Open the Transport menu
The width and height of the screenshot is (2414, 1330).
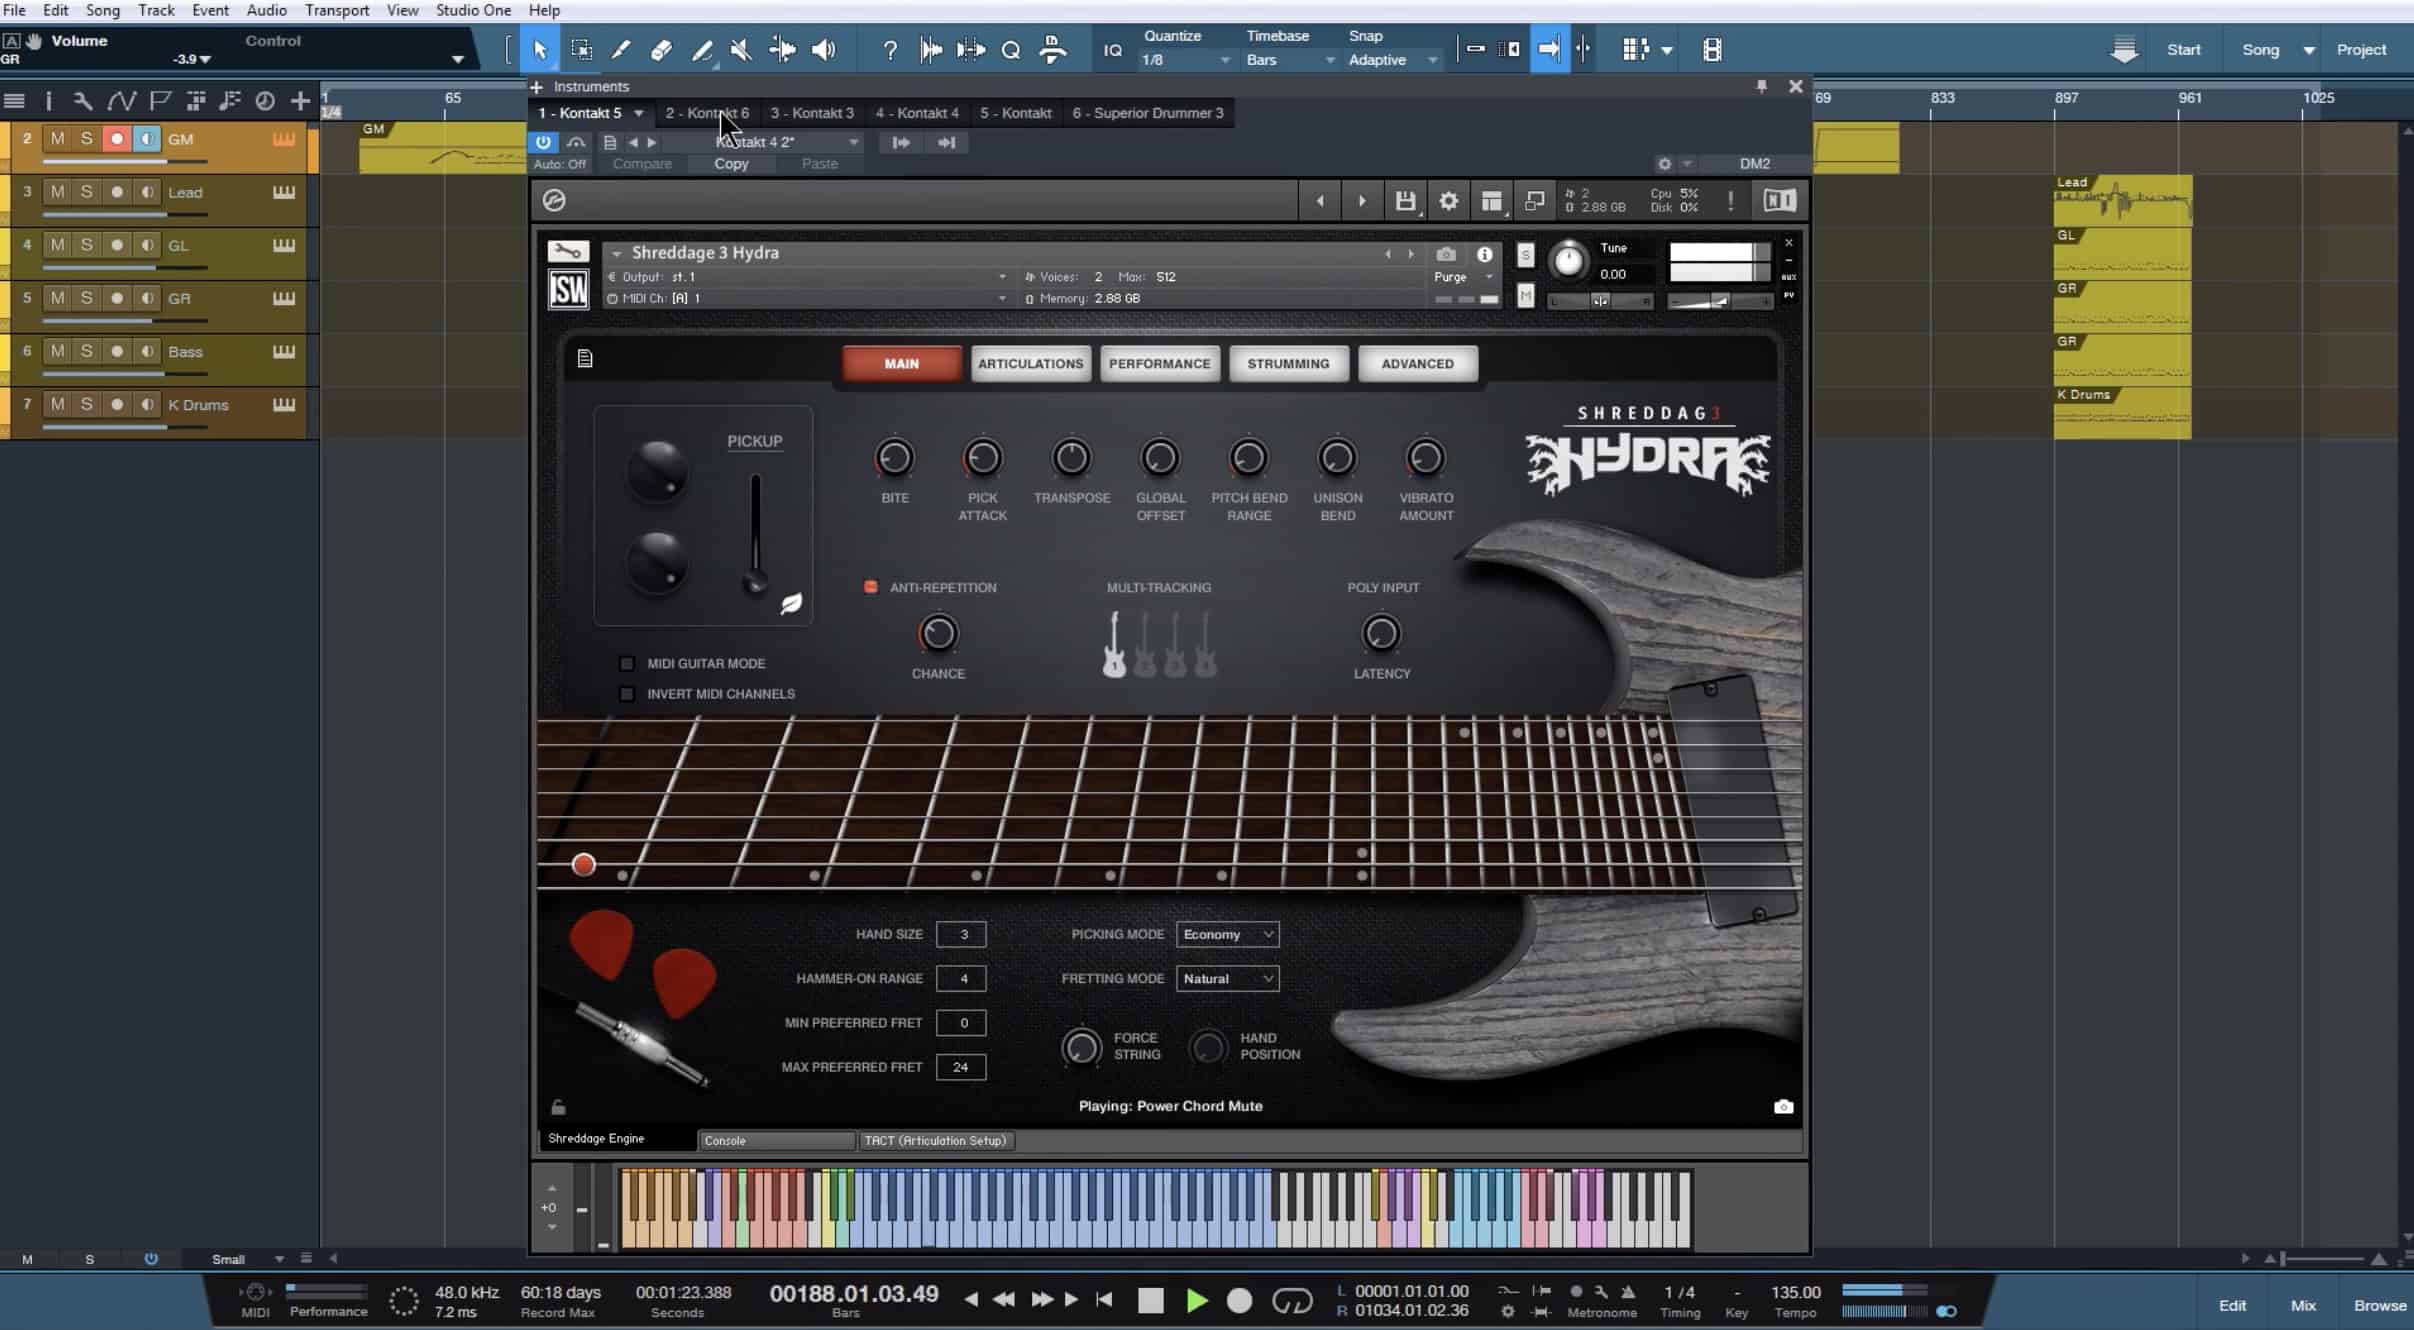337,10
